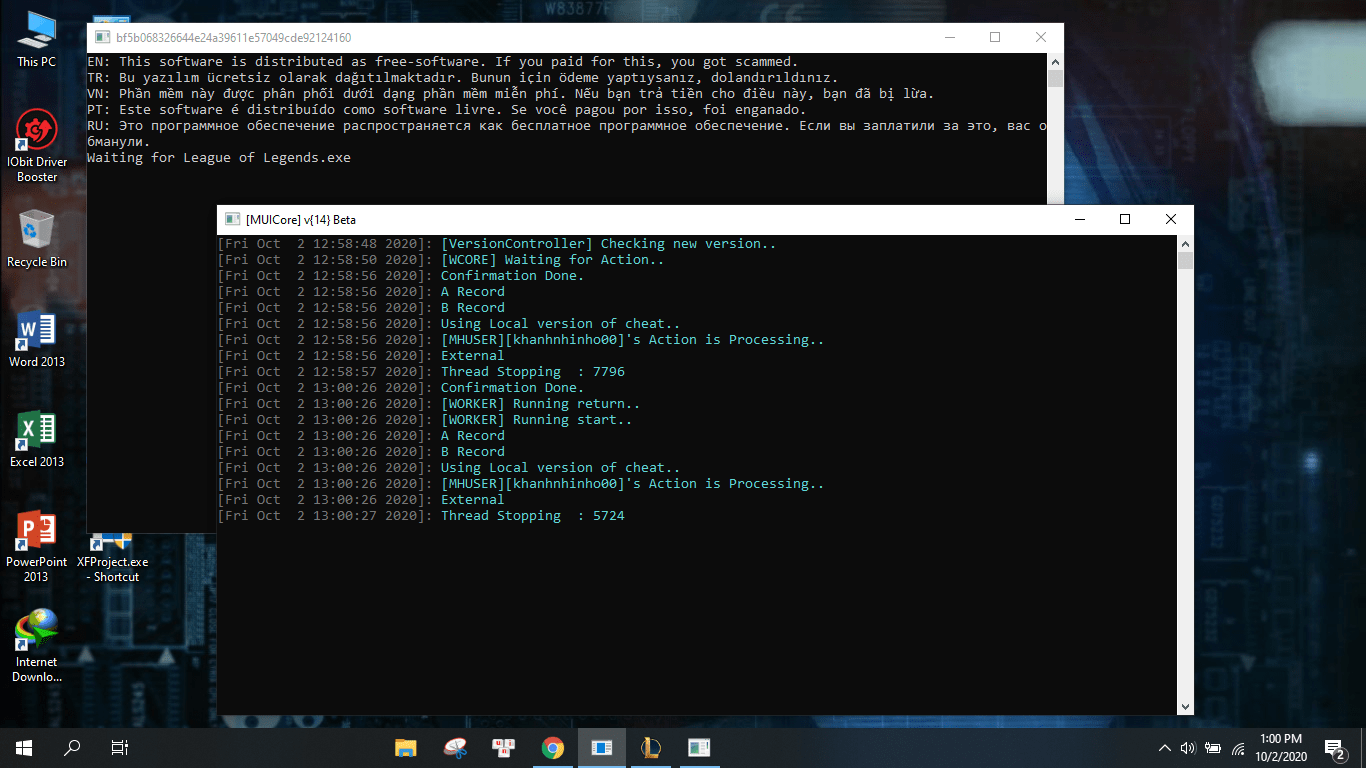The width and height of the screenshot is (1366, 768).
Task: Click the volume tray icon
Action: 1188,747
